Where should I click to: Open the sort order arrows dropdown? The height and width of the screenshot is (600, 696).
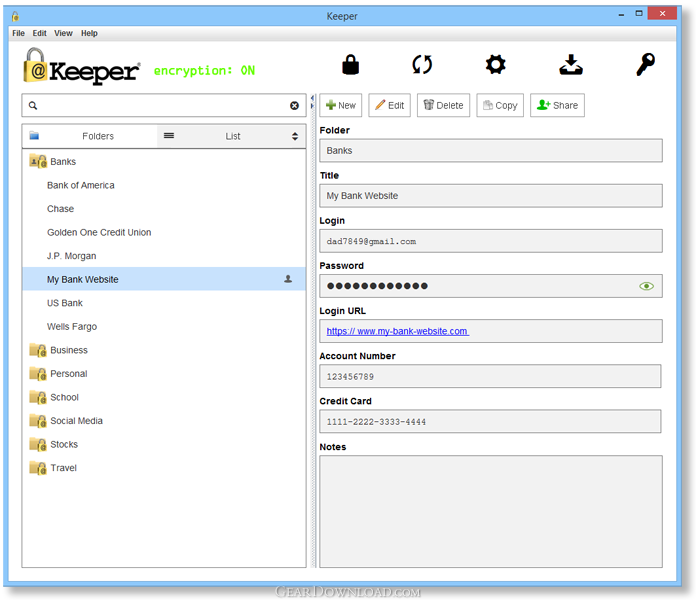pyautogui.click(x=295, y=136)
